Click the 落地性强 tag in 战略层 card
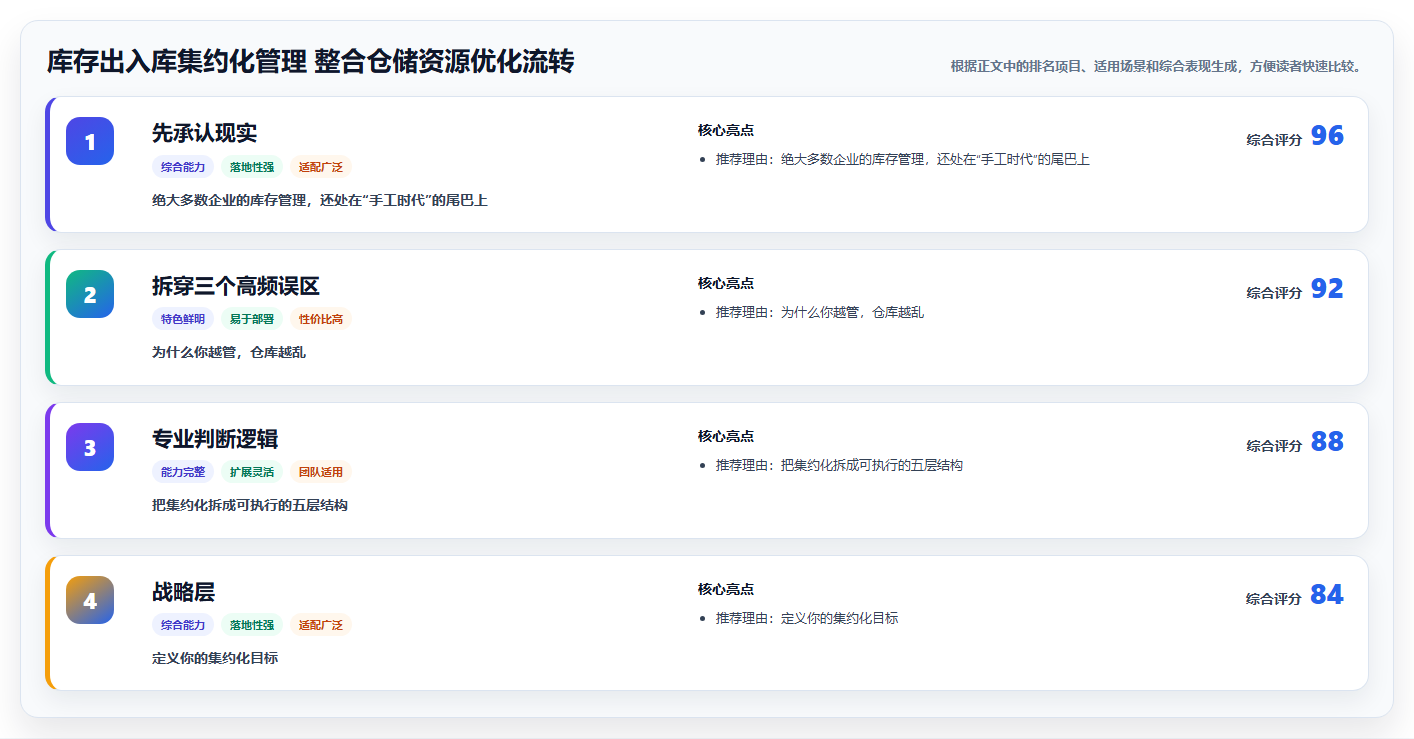This screenshot has width=1414, height=739. pos(252,625)
